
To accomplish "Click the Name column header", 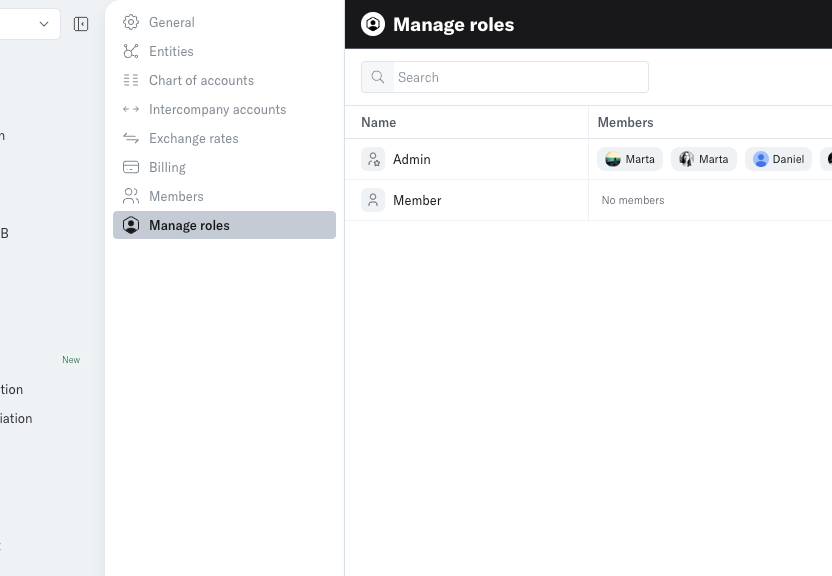I will pyautogui.click(x=378, y=122).
